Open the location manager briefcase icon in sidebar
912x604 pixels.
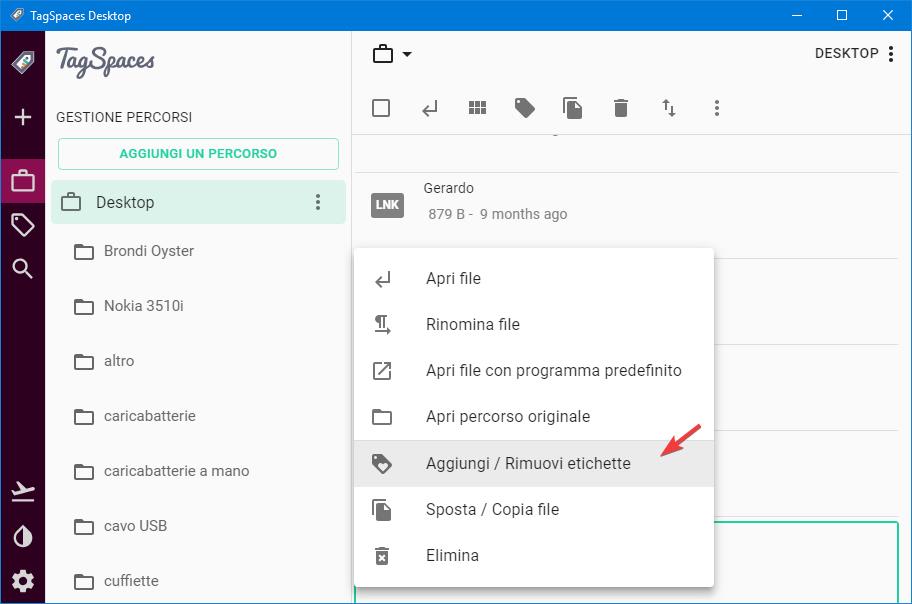23,181
